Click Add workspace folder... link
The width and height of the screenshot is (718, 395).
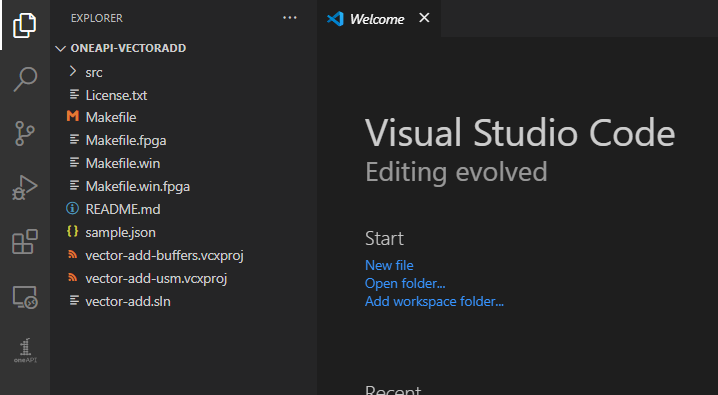434,301
